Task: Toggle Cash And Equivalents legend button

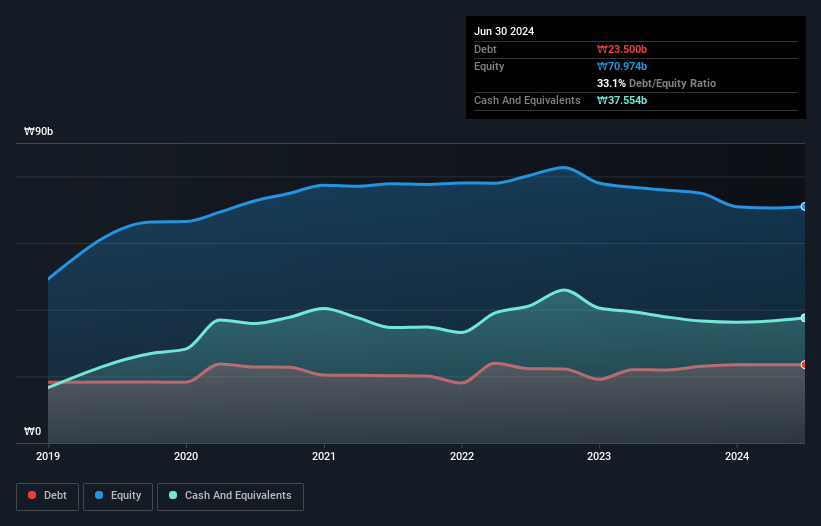Action: pyautogui.click(x=230, y=496)
